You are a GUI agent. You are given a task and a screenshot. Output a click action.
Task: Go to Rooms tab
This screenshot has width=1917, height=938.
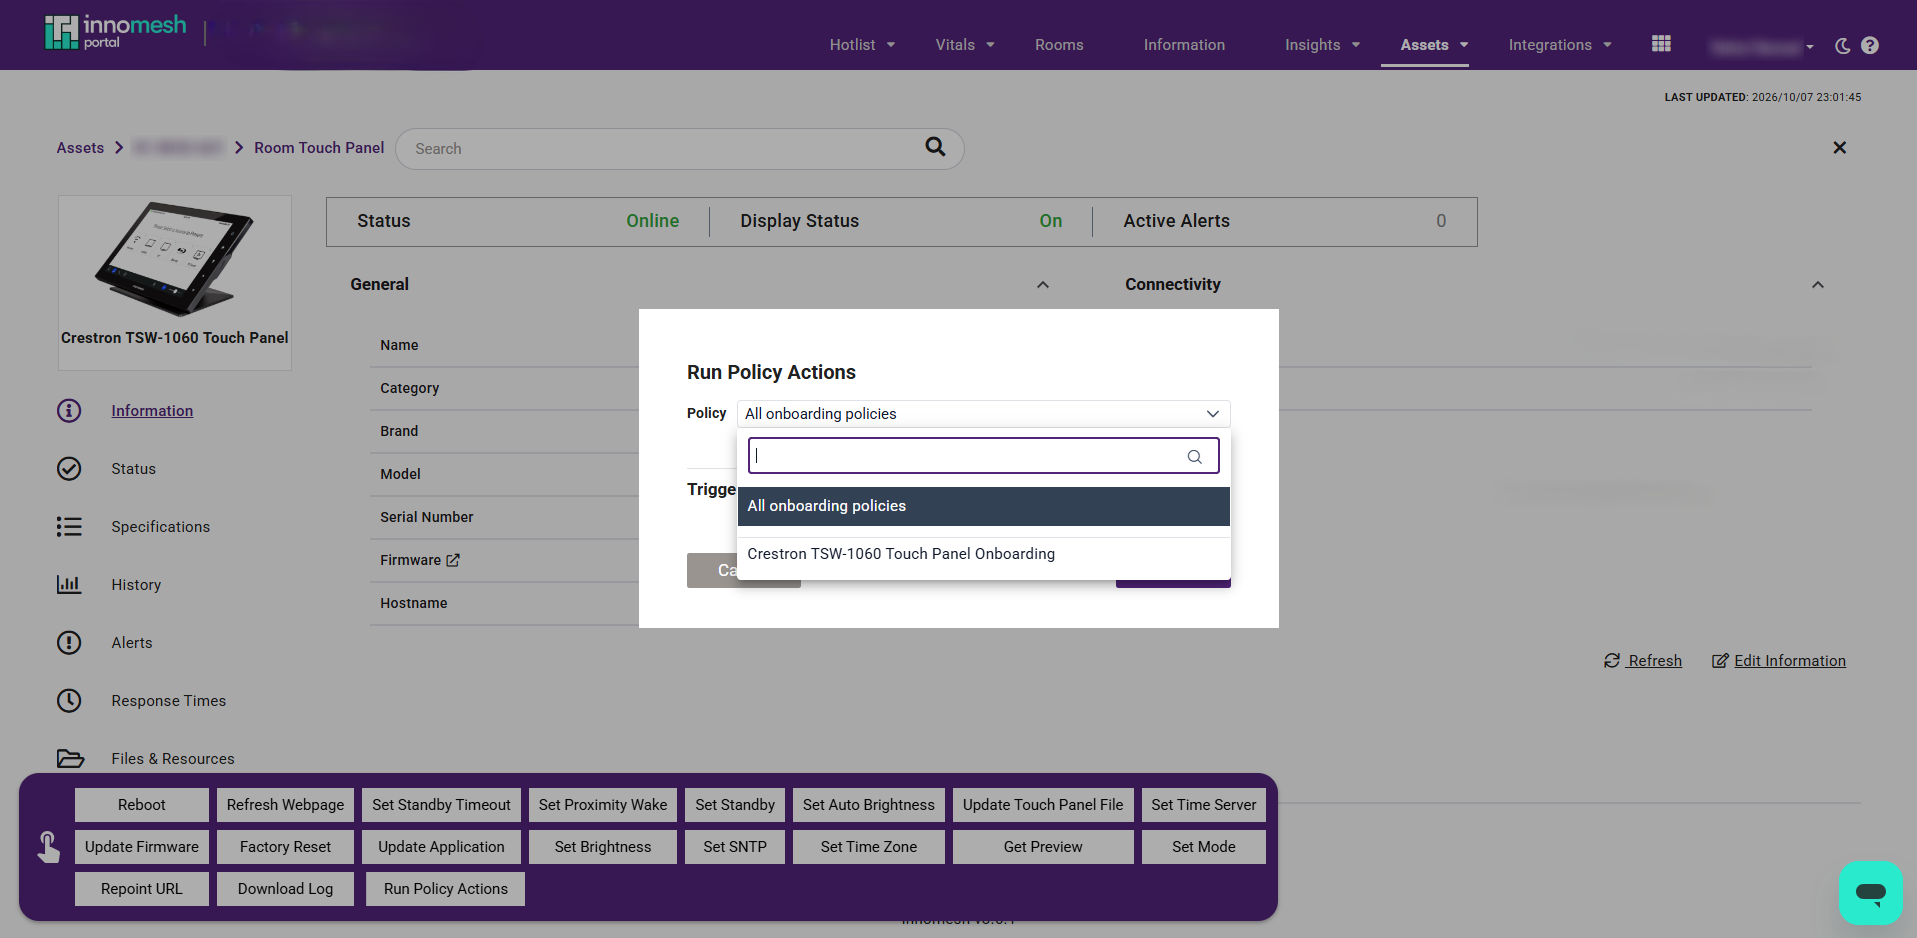(1059, 45)
